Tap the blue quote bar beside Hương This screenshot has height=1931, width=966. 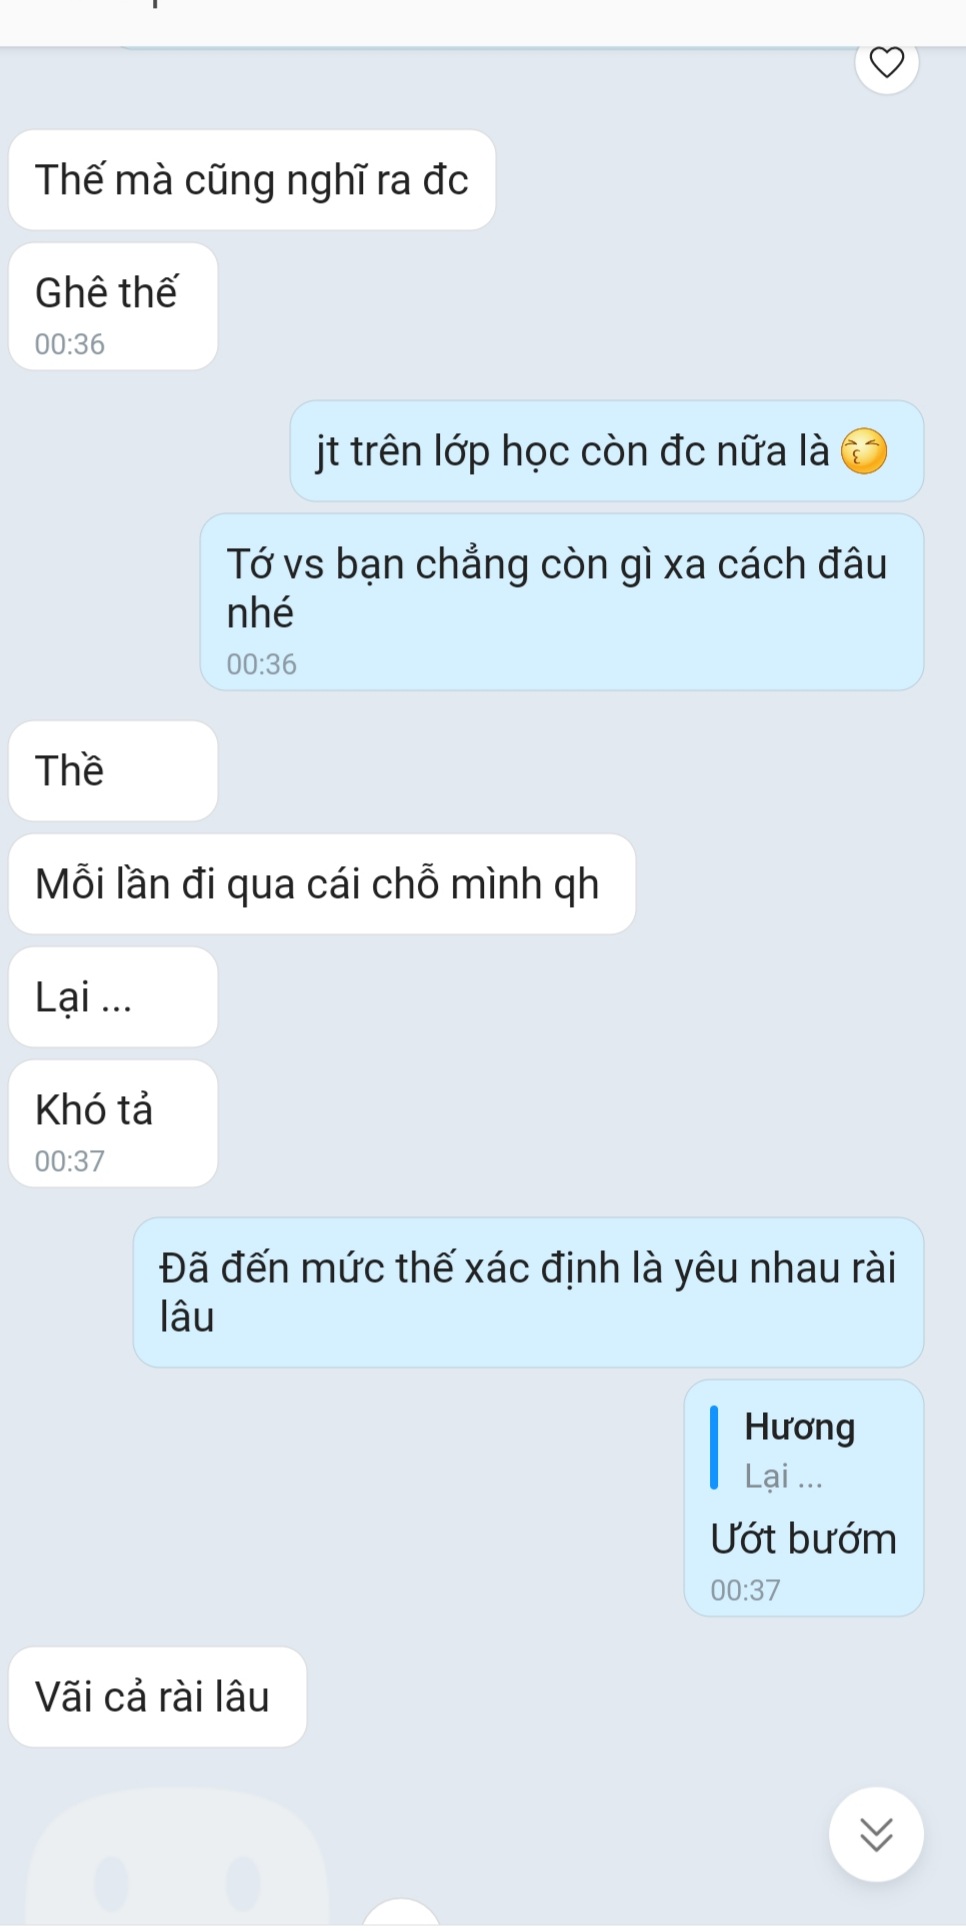pyautogui.click(x=714, y=1447)
